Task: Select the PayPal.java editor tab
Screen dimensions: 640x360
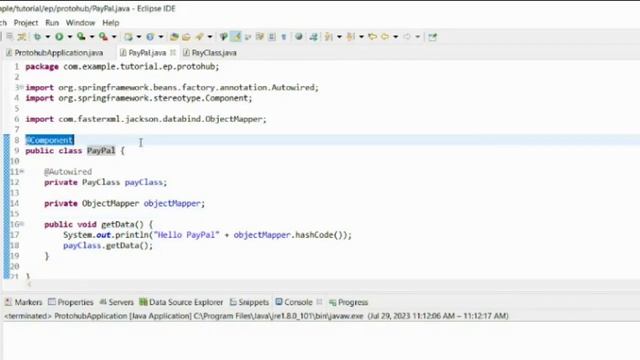Action: (147, 53)
